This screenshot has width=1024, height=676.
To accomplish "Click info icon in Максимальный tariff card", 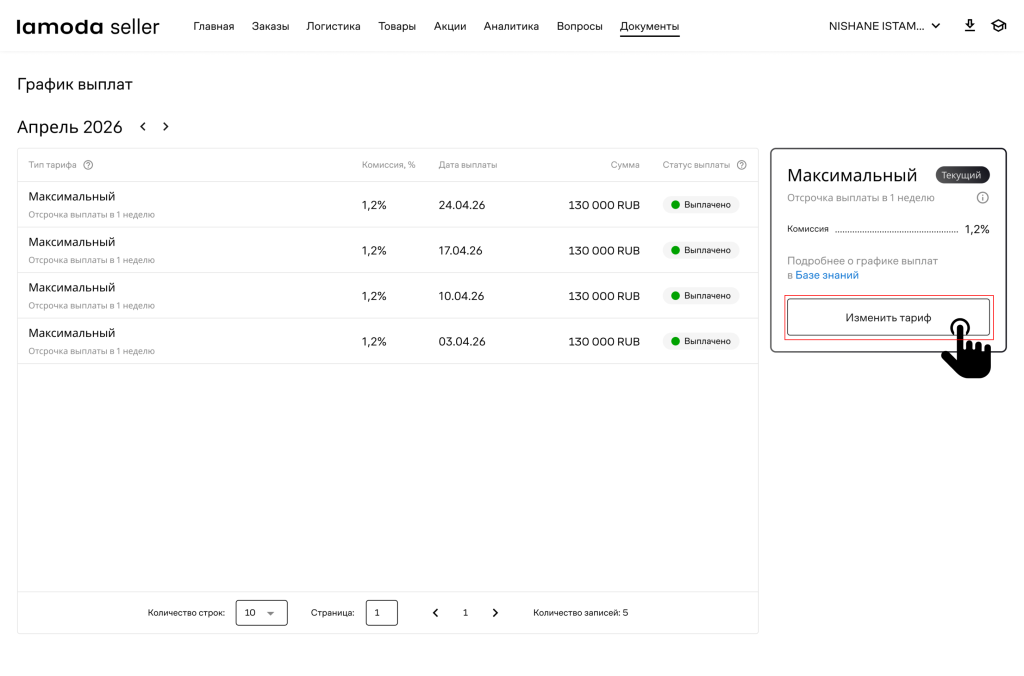I will click(x=982, y=198).
